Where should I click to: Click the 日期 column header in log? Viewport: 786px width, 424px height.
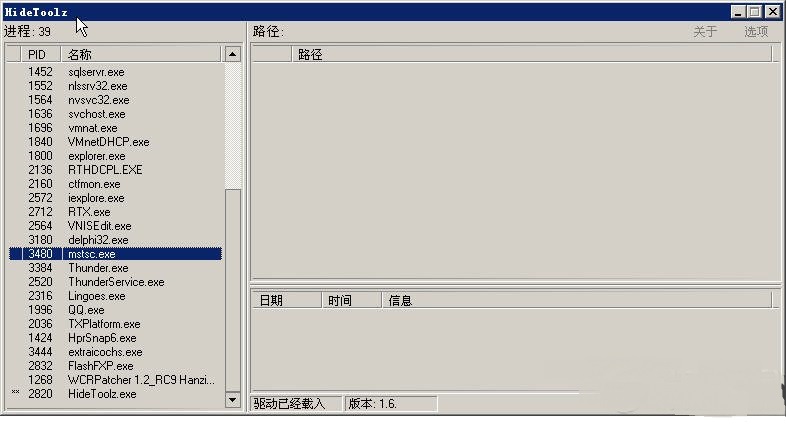(x=286, y=300)
